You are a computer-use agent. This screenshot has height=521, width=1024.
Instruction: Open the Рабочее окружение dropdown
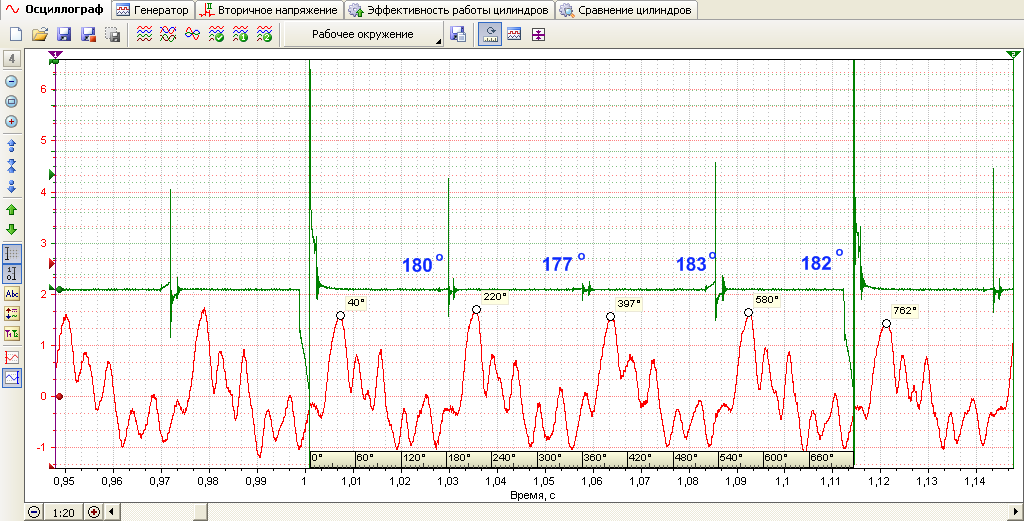pos(363,35)
